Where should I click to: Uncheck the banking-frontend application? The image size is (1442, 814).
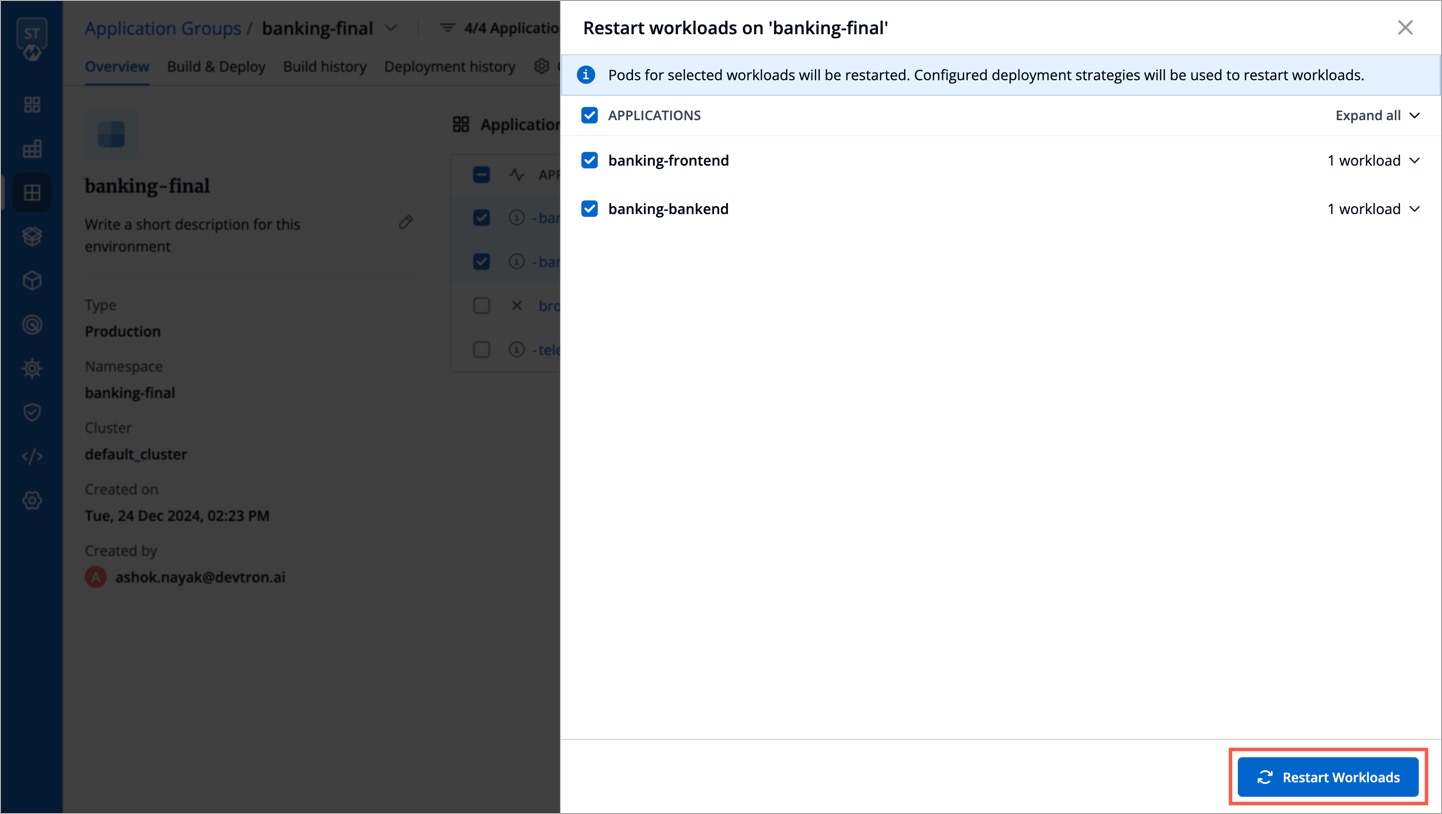589,160
